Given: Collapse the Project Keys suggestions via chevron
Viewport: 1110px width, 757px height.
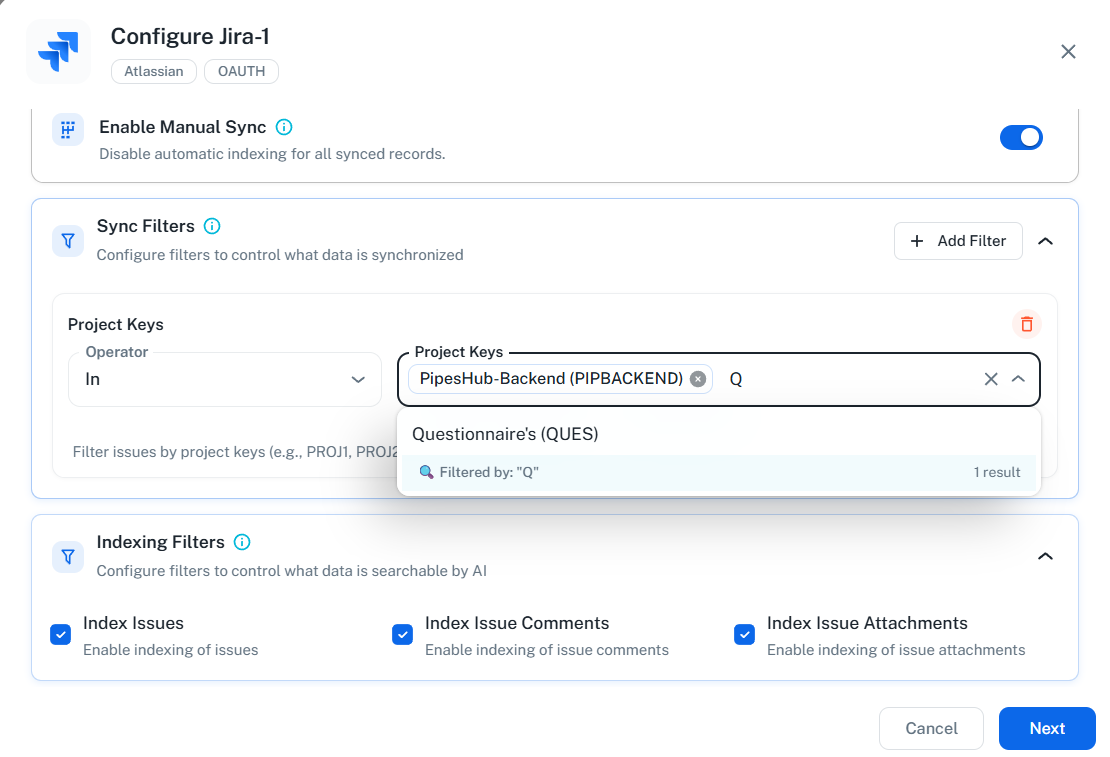Looking at the screenshot, I should click(1019, 379).
